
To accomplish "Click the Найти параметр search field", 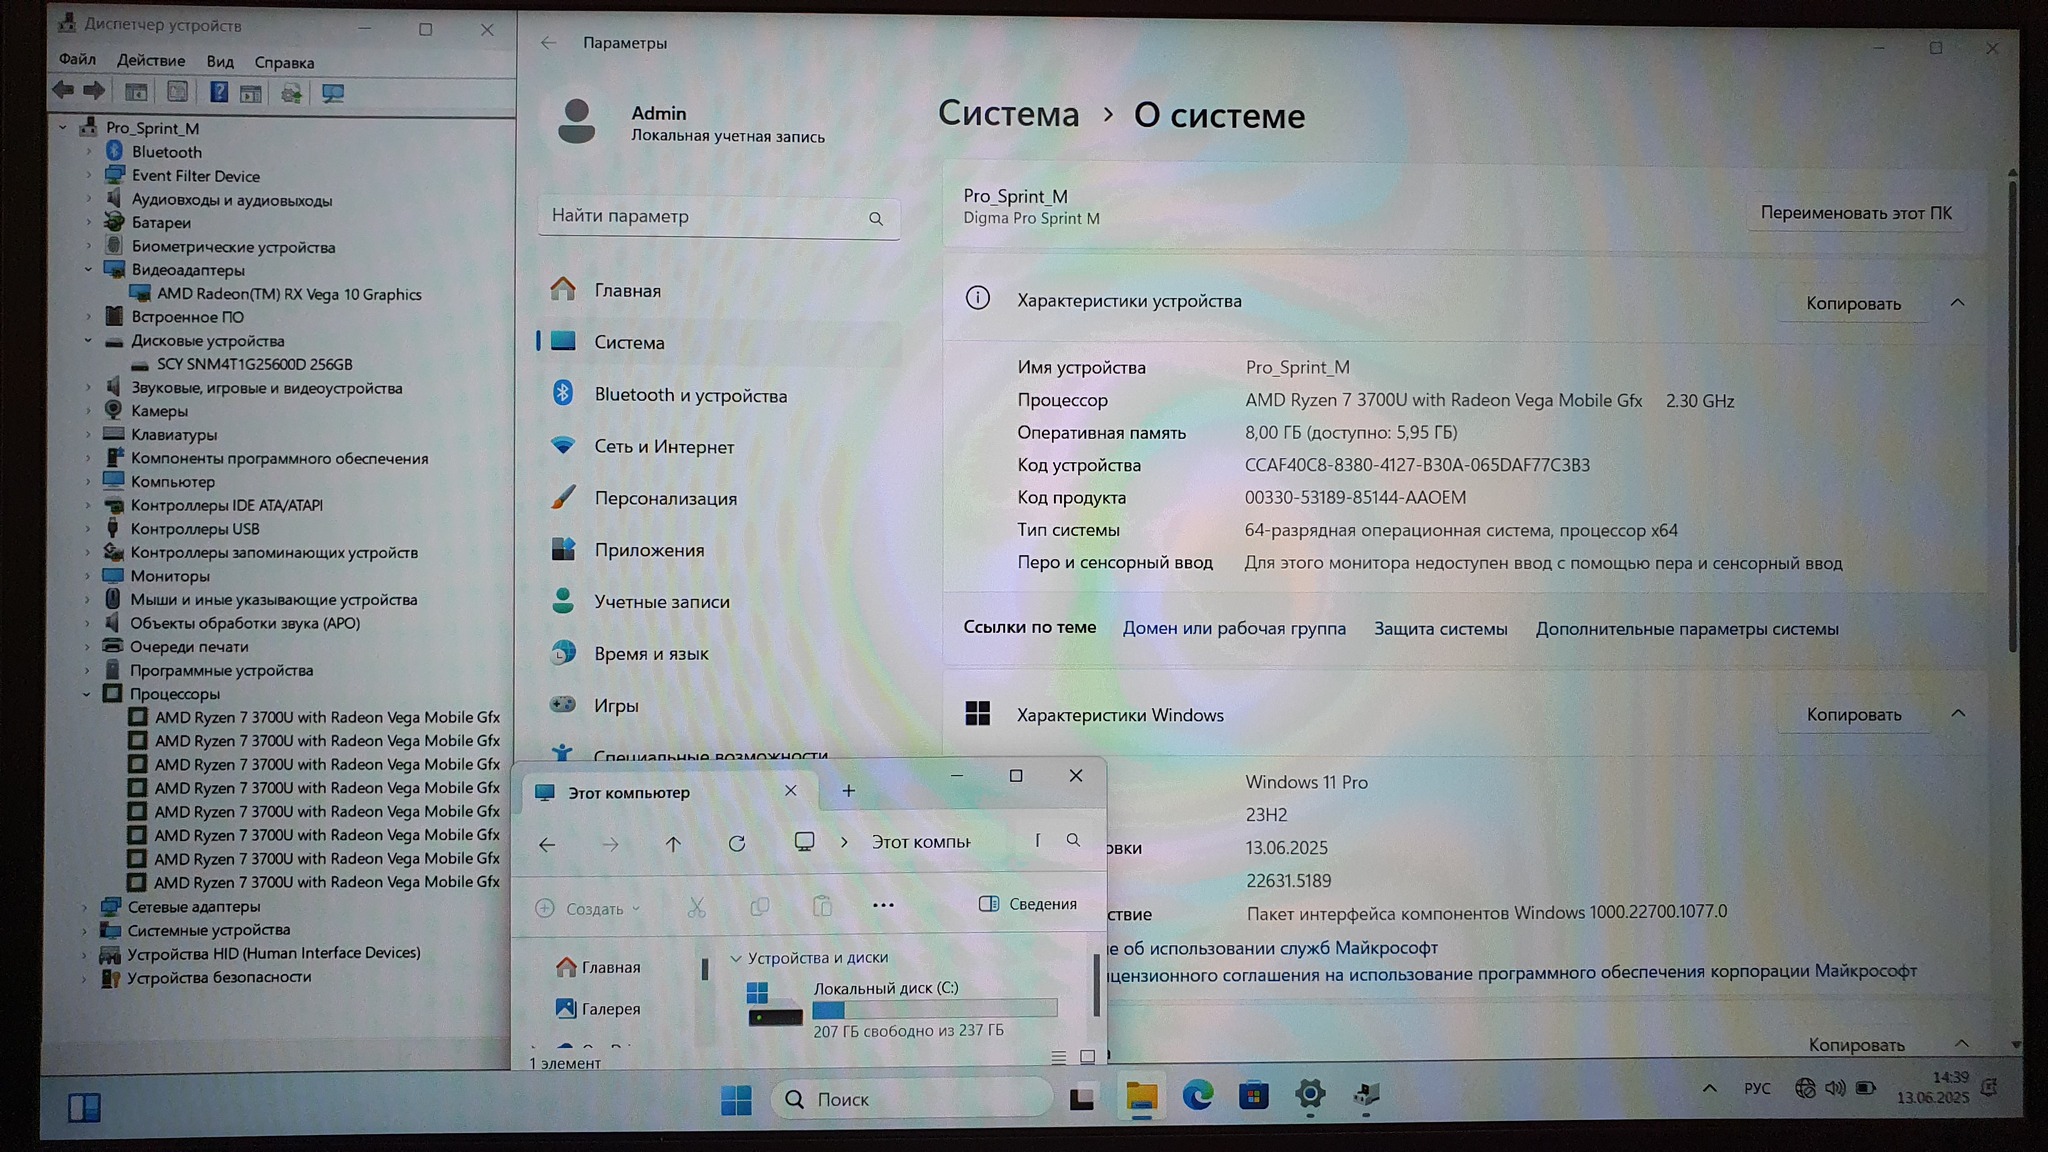I will coord(700,216).
